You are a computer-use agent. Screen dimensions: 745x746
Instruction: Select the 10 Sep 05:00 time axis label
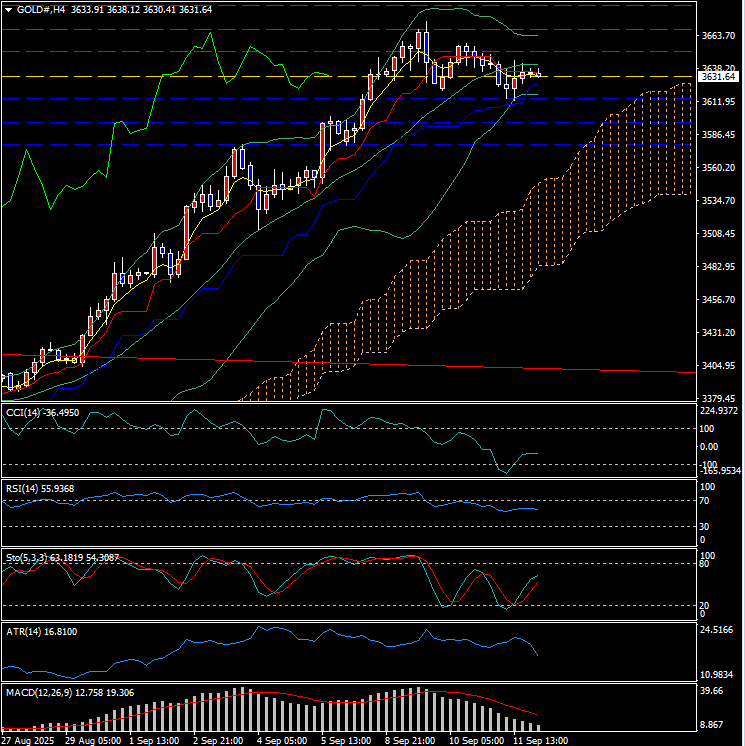477,741
